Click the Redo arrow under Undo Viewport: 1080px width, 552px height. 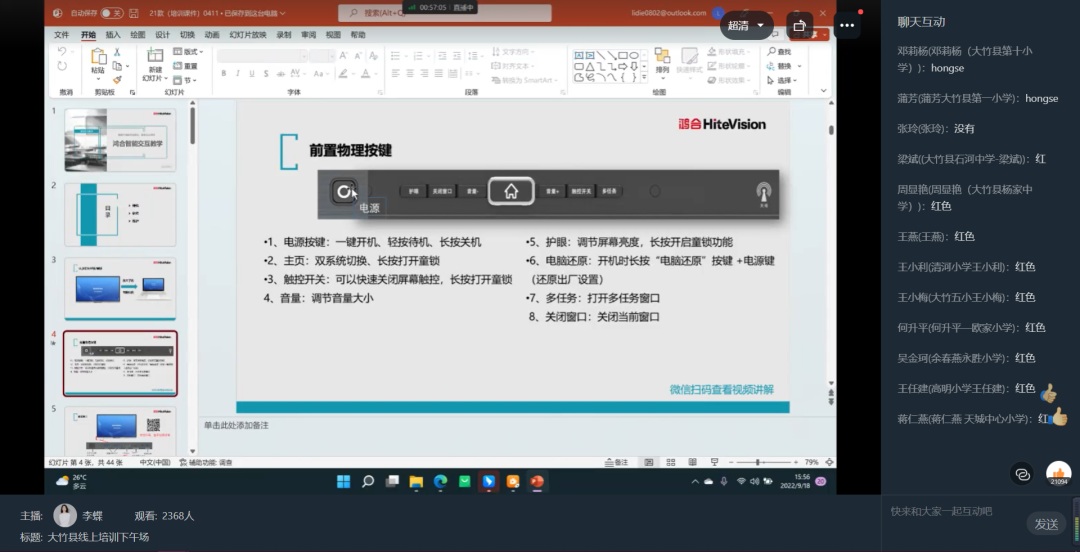point(62,66)
